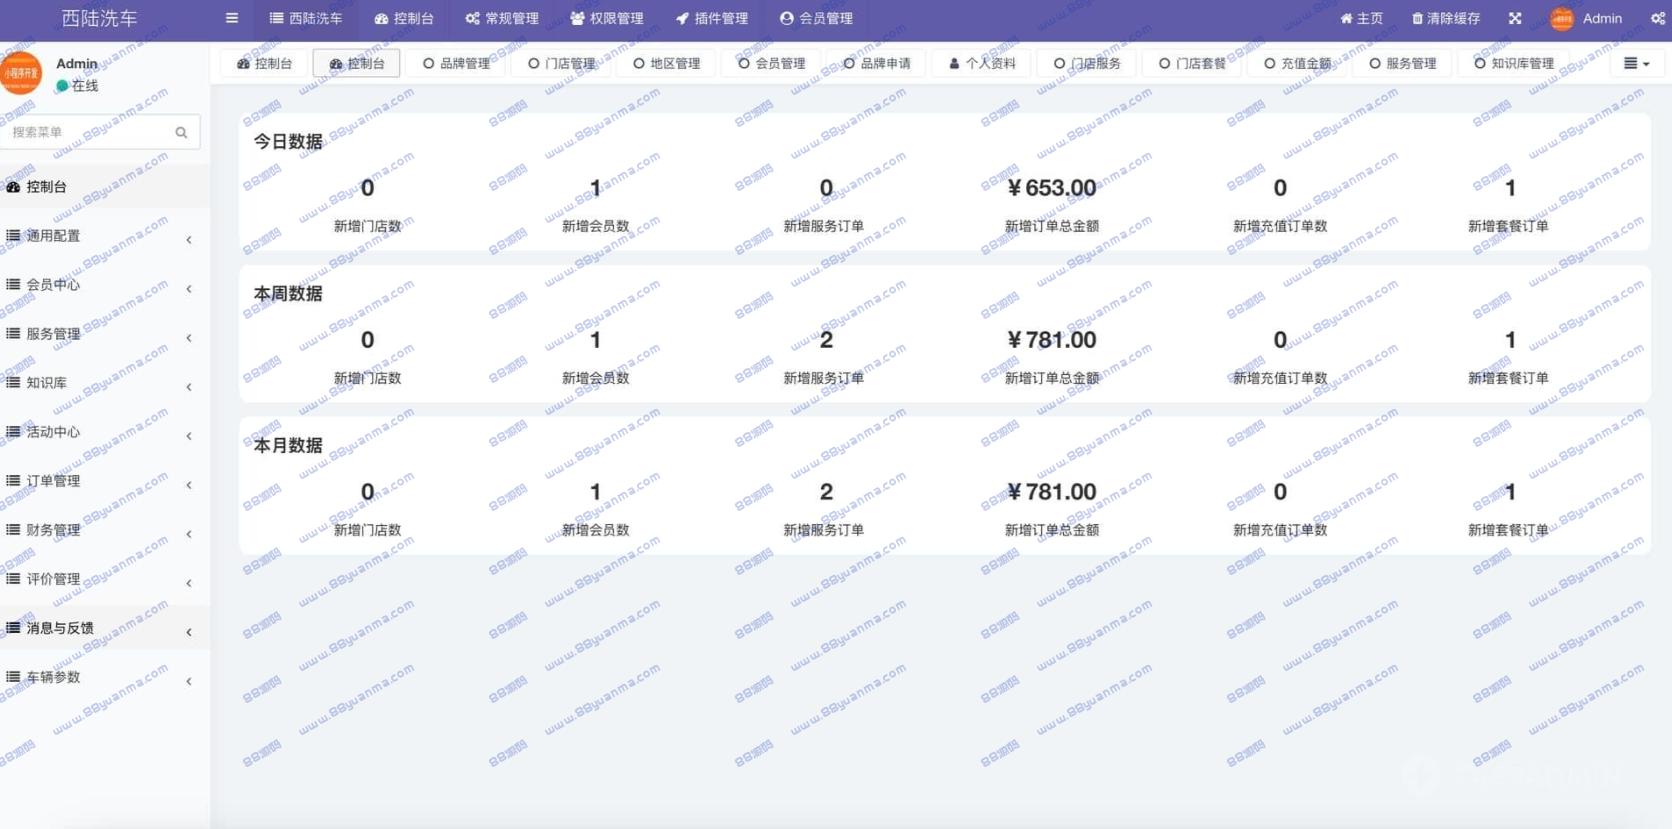
Task: Toggle fullscreen expand icon
Action: pyautogui.click(x=1515, y=18)
